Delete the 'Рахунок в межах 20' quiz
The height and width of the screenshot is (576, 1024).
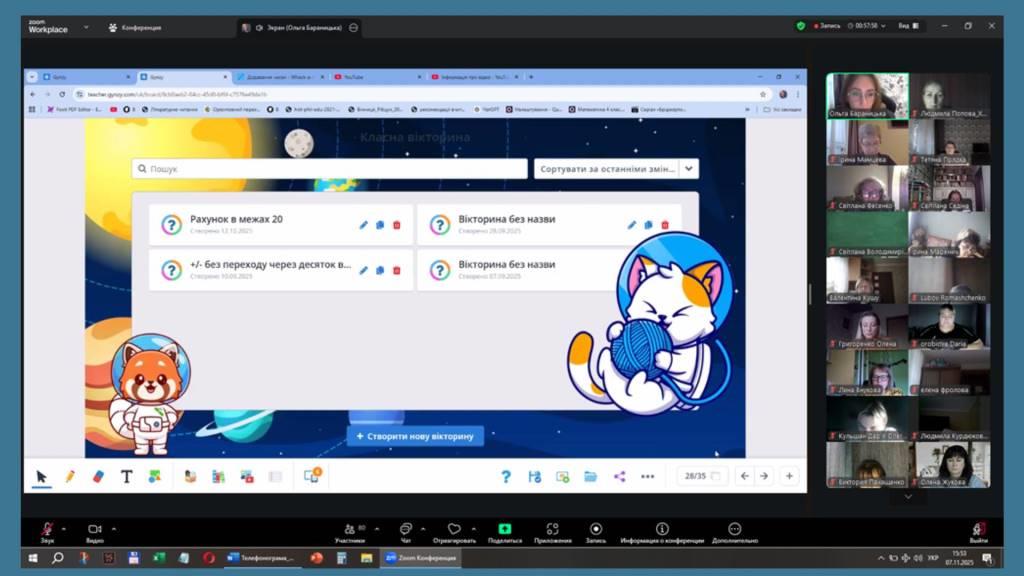tap(397, 225)
